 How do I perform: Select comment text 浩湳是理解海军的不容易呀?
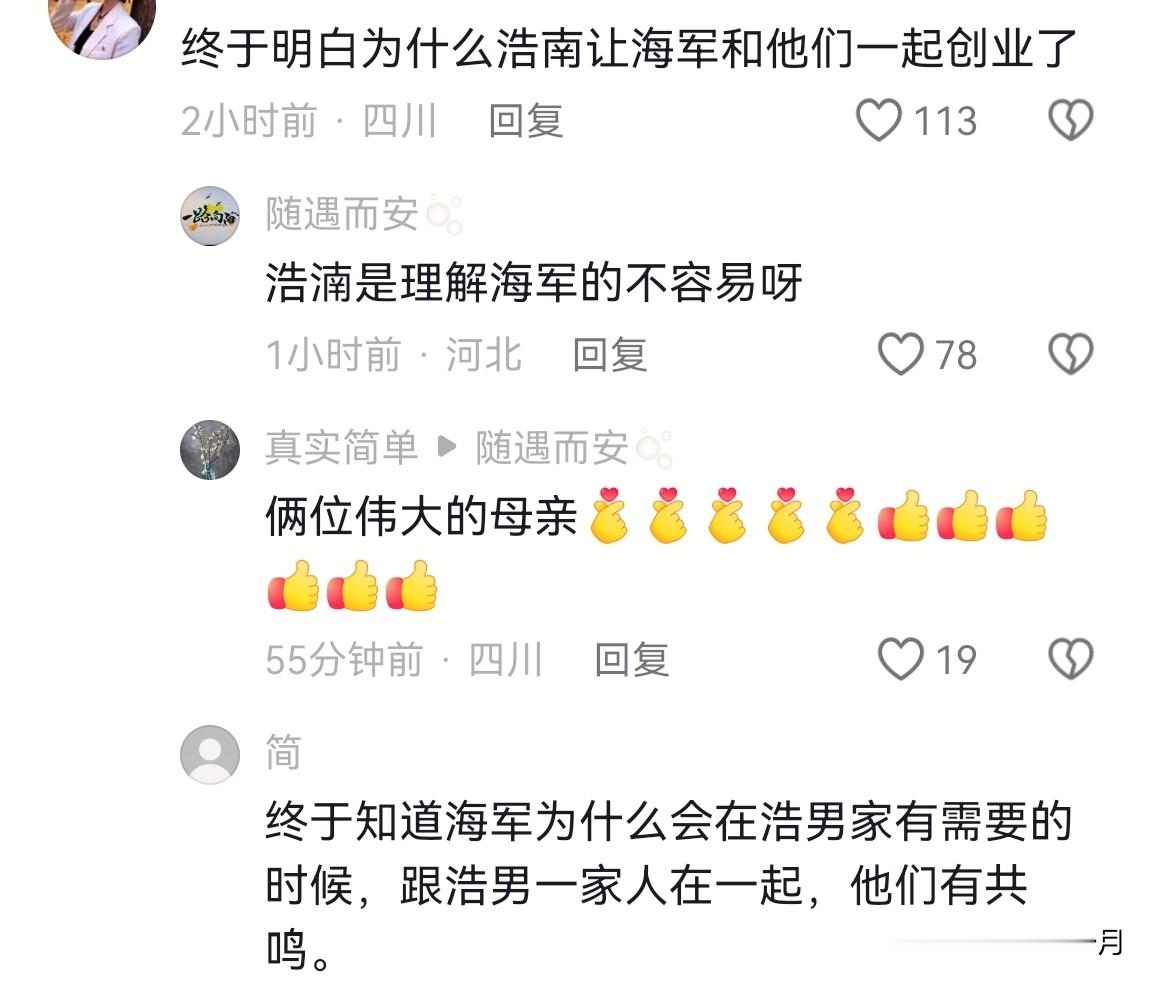click(533, 283)
